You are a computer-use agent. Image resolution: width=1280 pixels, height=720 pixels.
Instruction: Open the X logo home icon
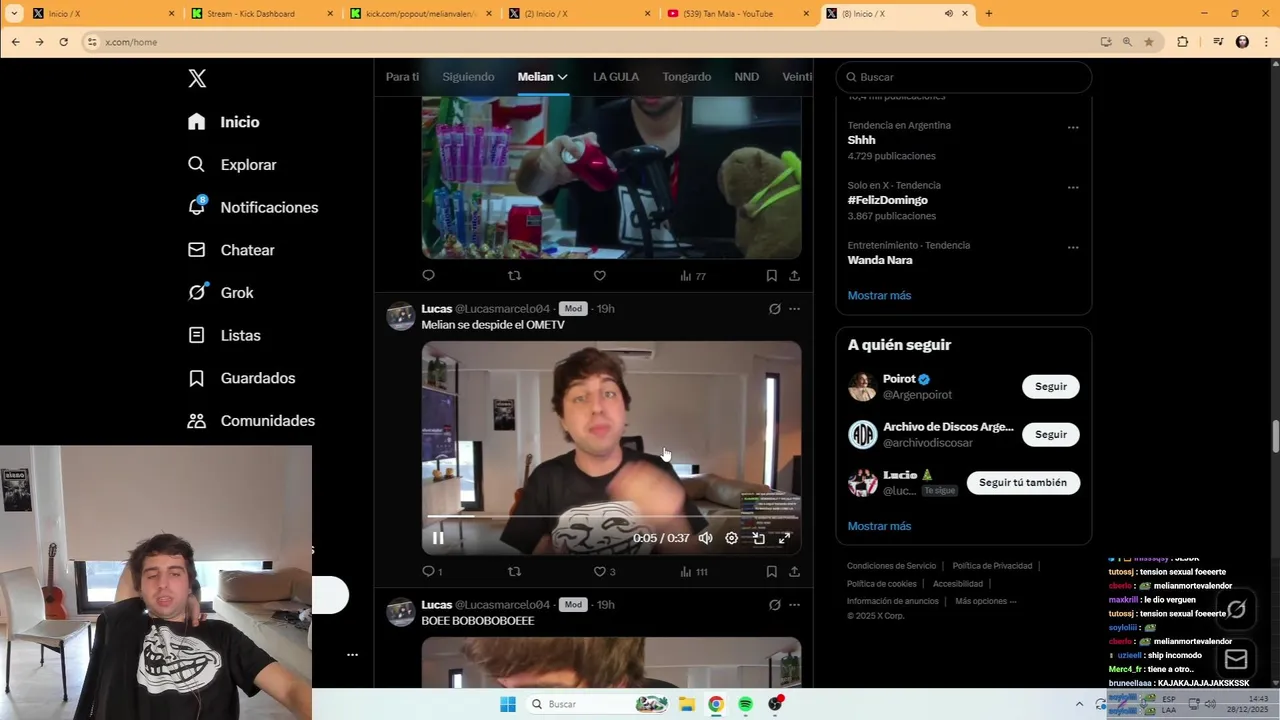point(197,78)
